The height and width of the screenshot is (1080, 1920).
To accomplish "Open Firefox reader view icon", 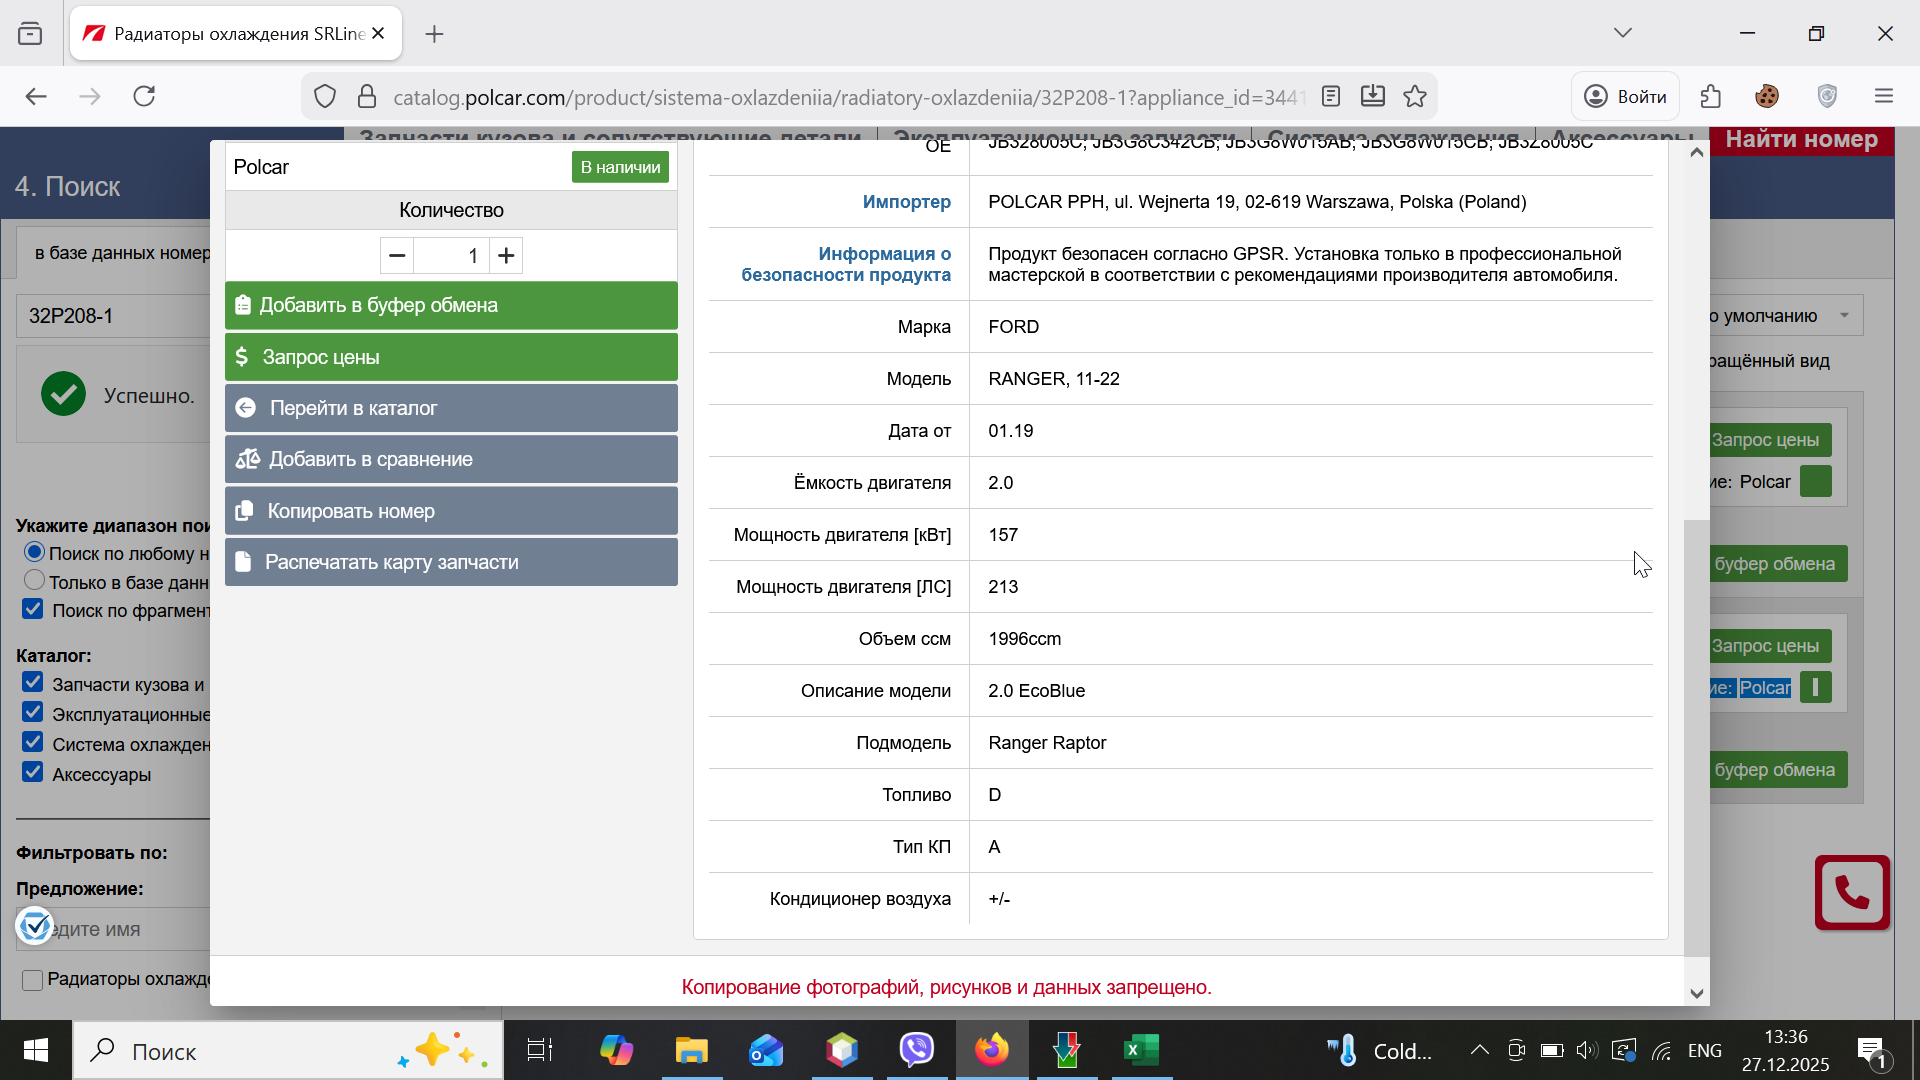I will tap(1330, 96).
